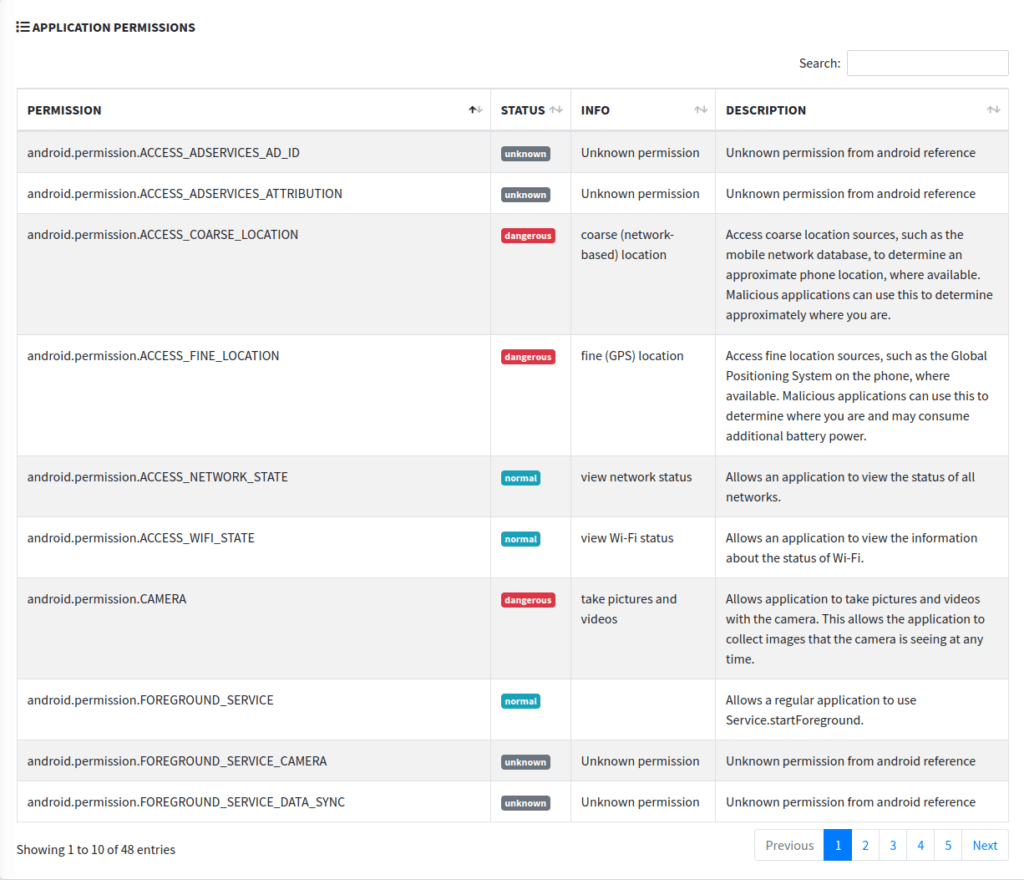Click the DESCRIPTION column header text
Image resolution: width=1024 pixels, height=880 pixels.
tap(765, 110)
